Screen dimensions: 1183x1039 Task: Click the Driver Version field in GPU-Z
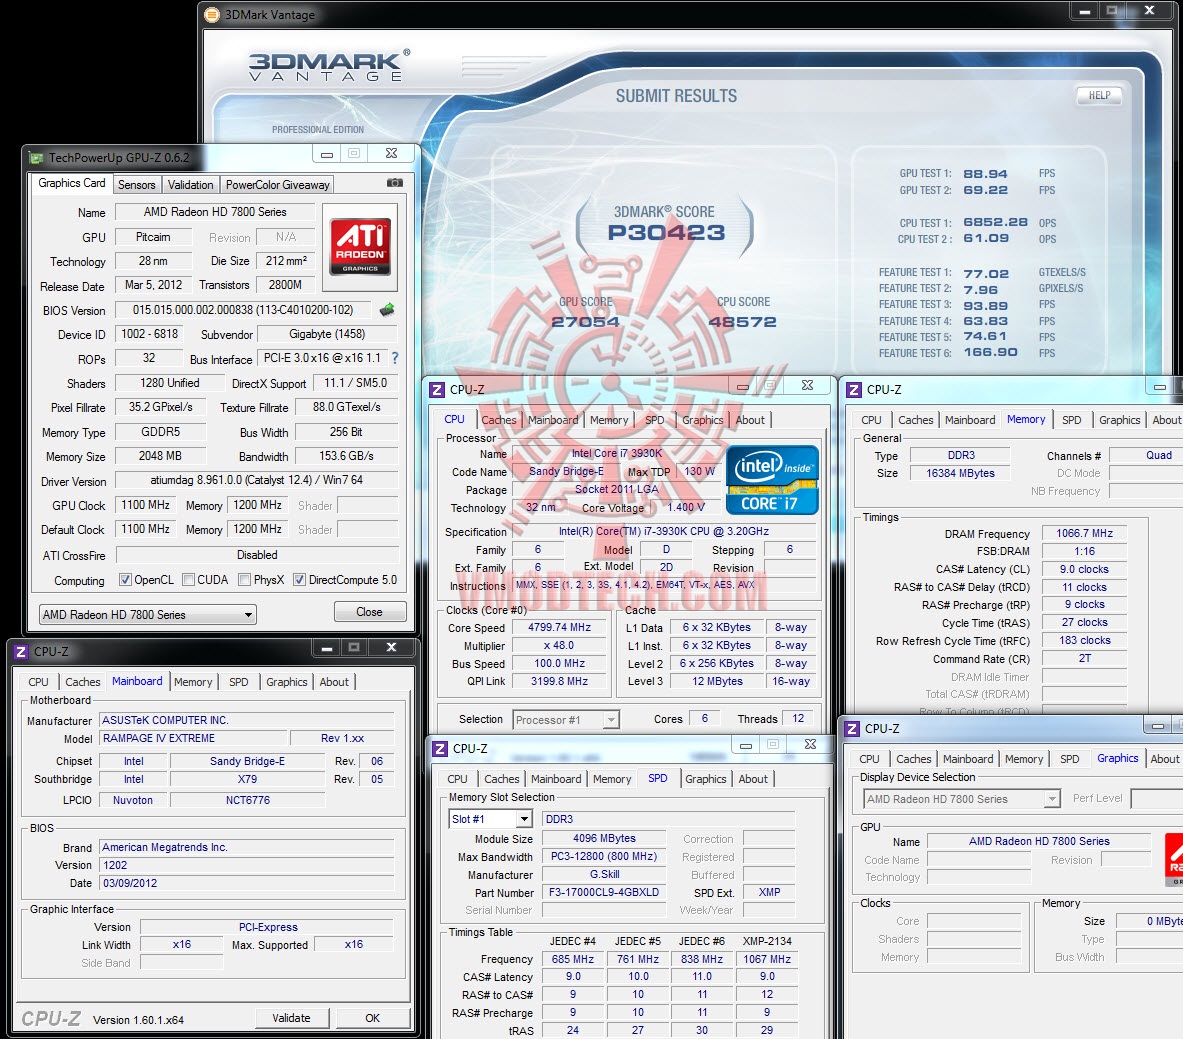click(x=257, y=481)
